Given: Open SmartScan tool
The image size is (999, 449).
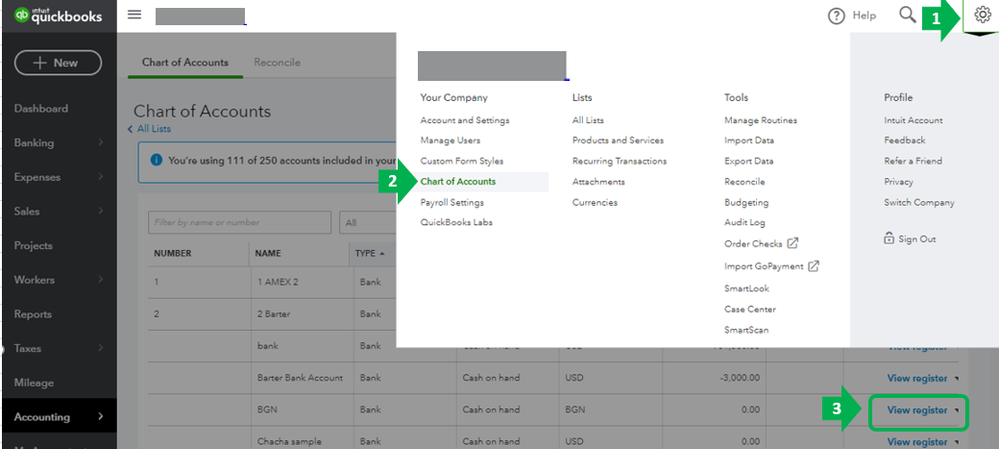Looking at the screenshot, I should 746,330.
